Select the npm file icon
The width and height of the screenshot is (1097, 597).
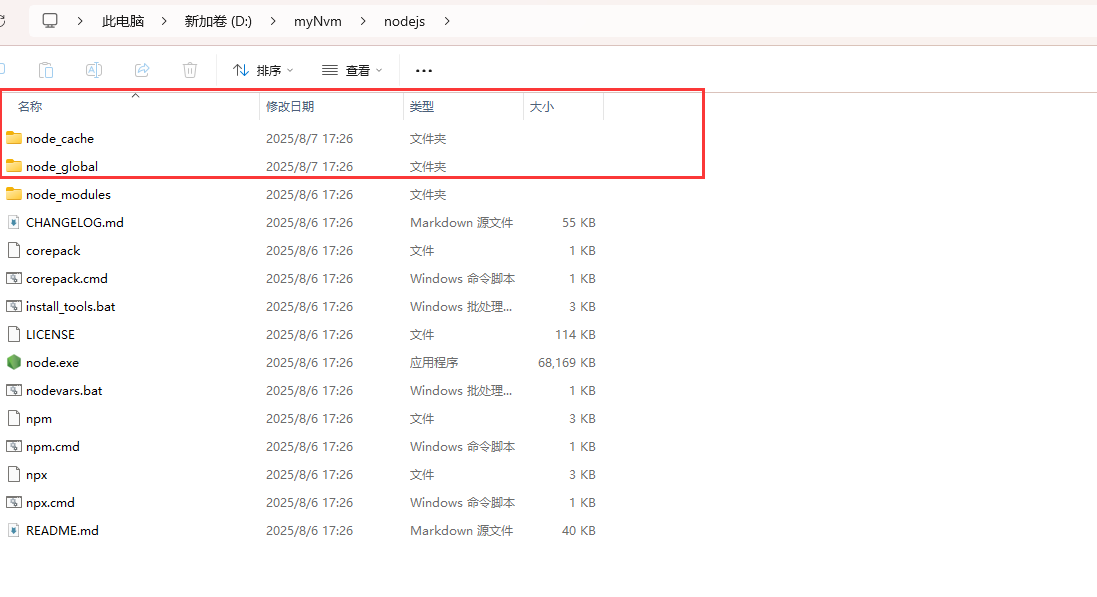pos(14,418)
